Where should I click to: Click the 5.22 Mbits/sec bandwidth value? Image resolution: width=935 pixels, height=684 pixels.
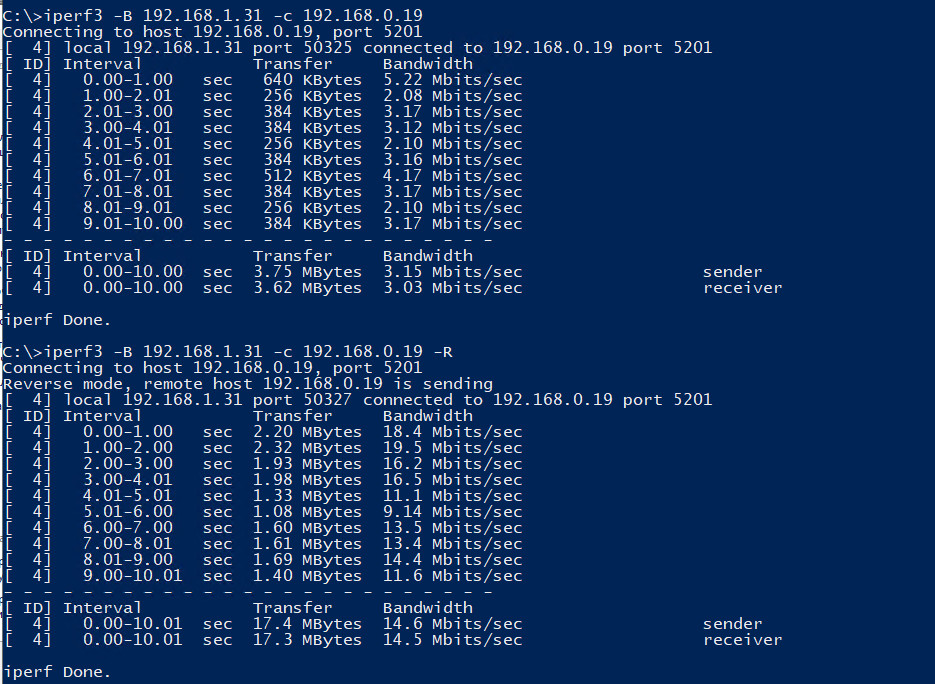point(453,80)
